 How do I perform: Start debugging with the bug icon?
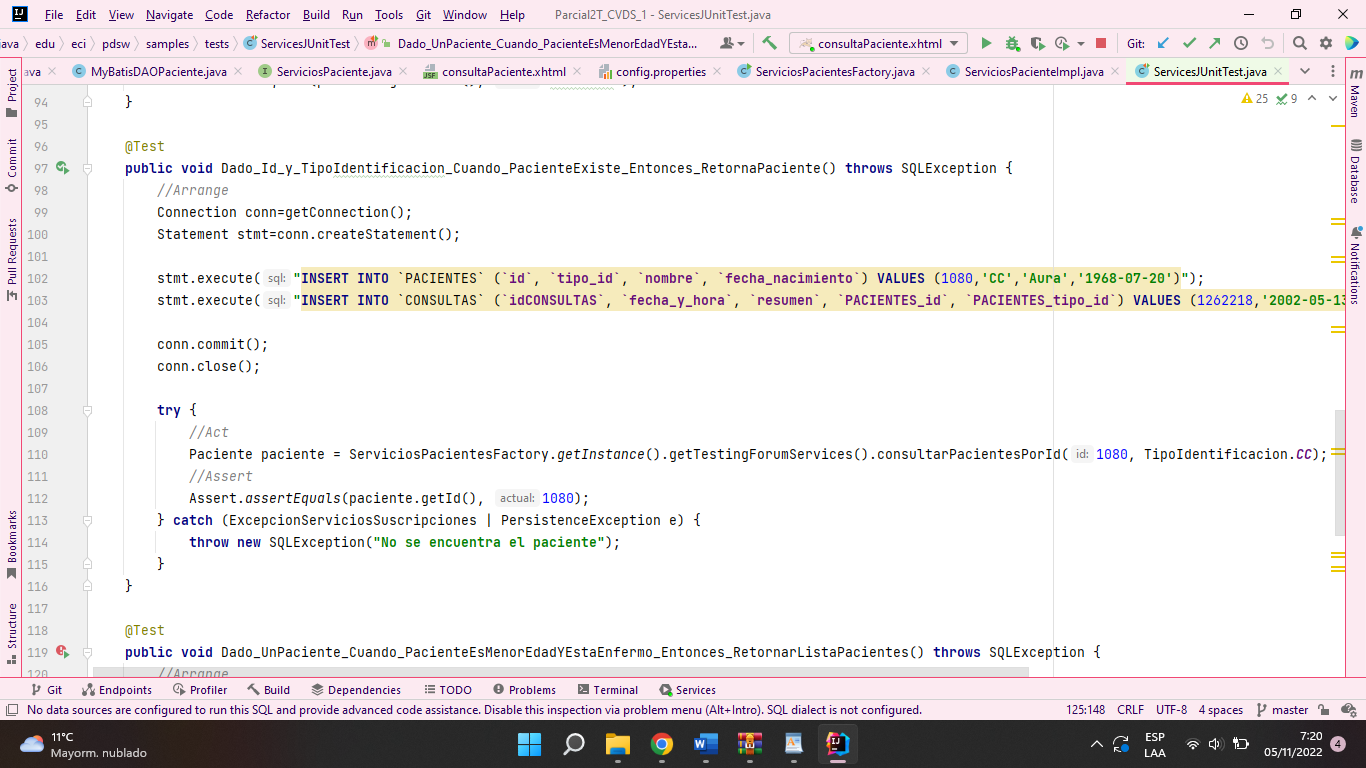tap(1012, 43)
